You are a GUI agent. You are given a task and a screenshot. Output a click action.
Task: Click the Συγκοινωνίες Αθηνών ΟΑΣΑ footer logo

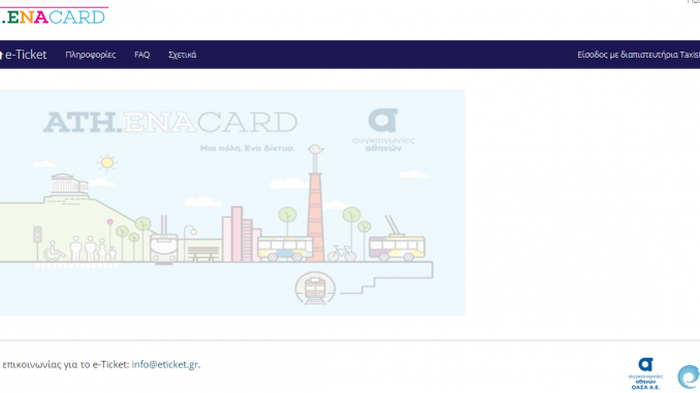tap(646, 373)
